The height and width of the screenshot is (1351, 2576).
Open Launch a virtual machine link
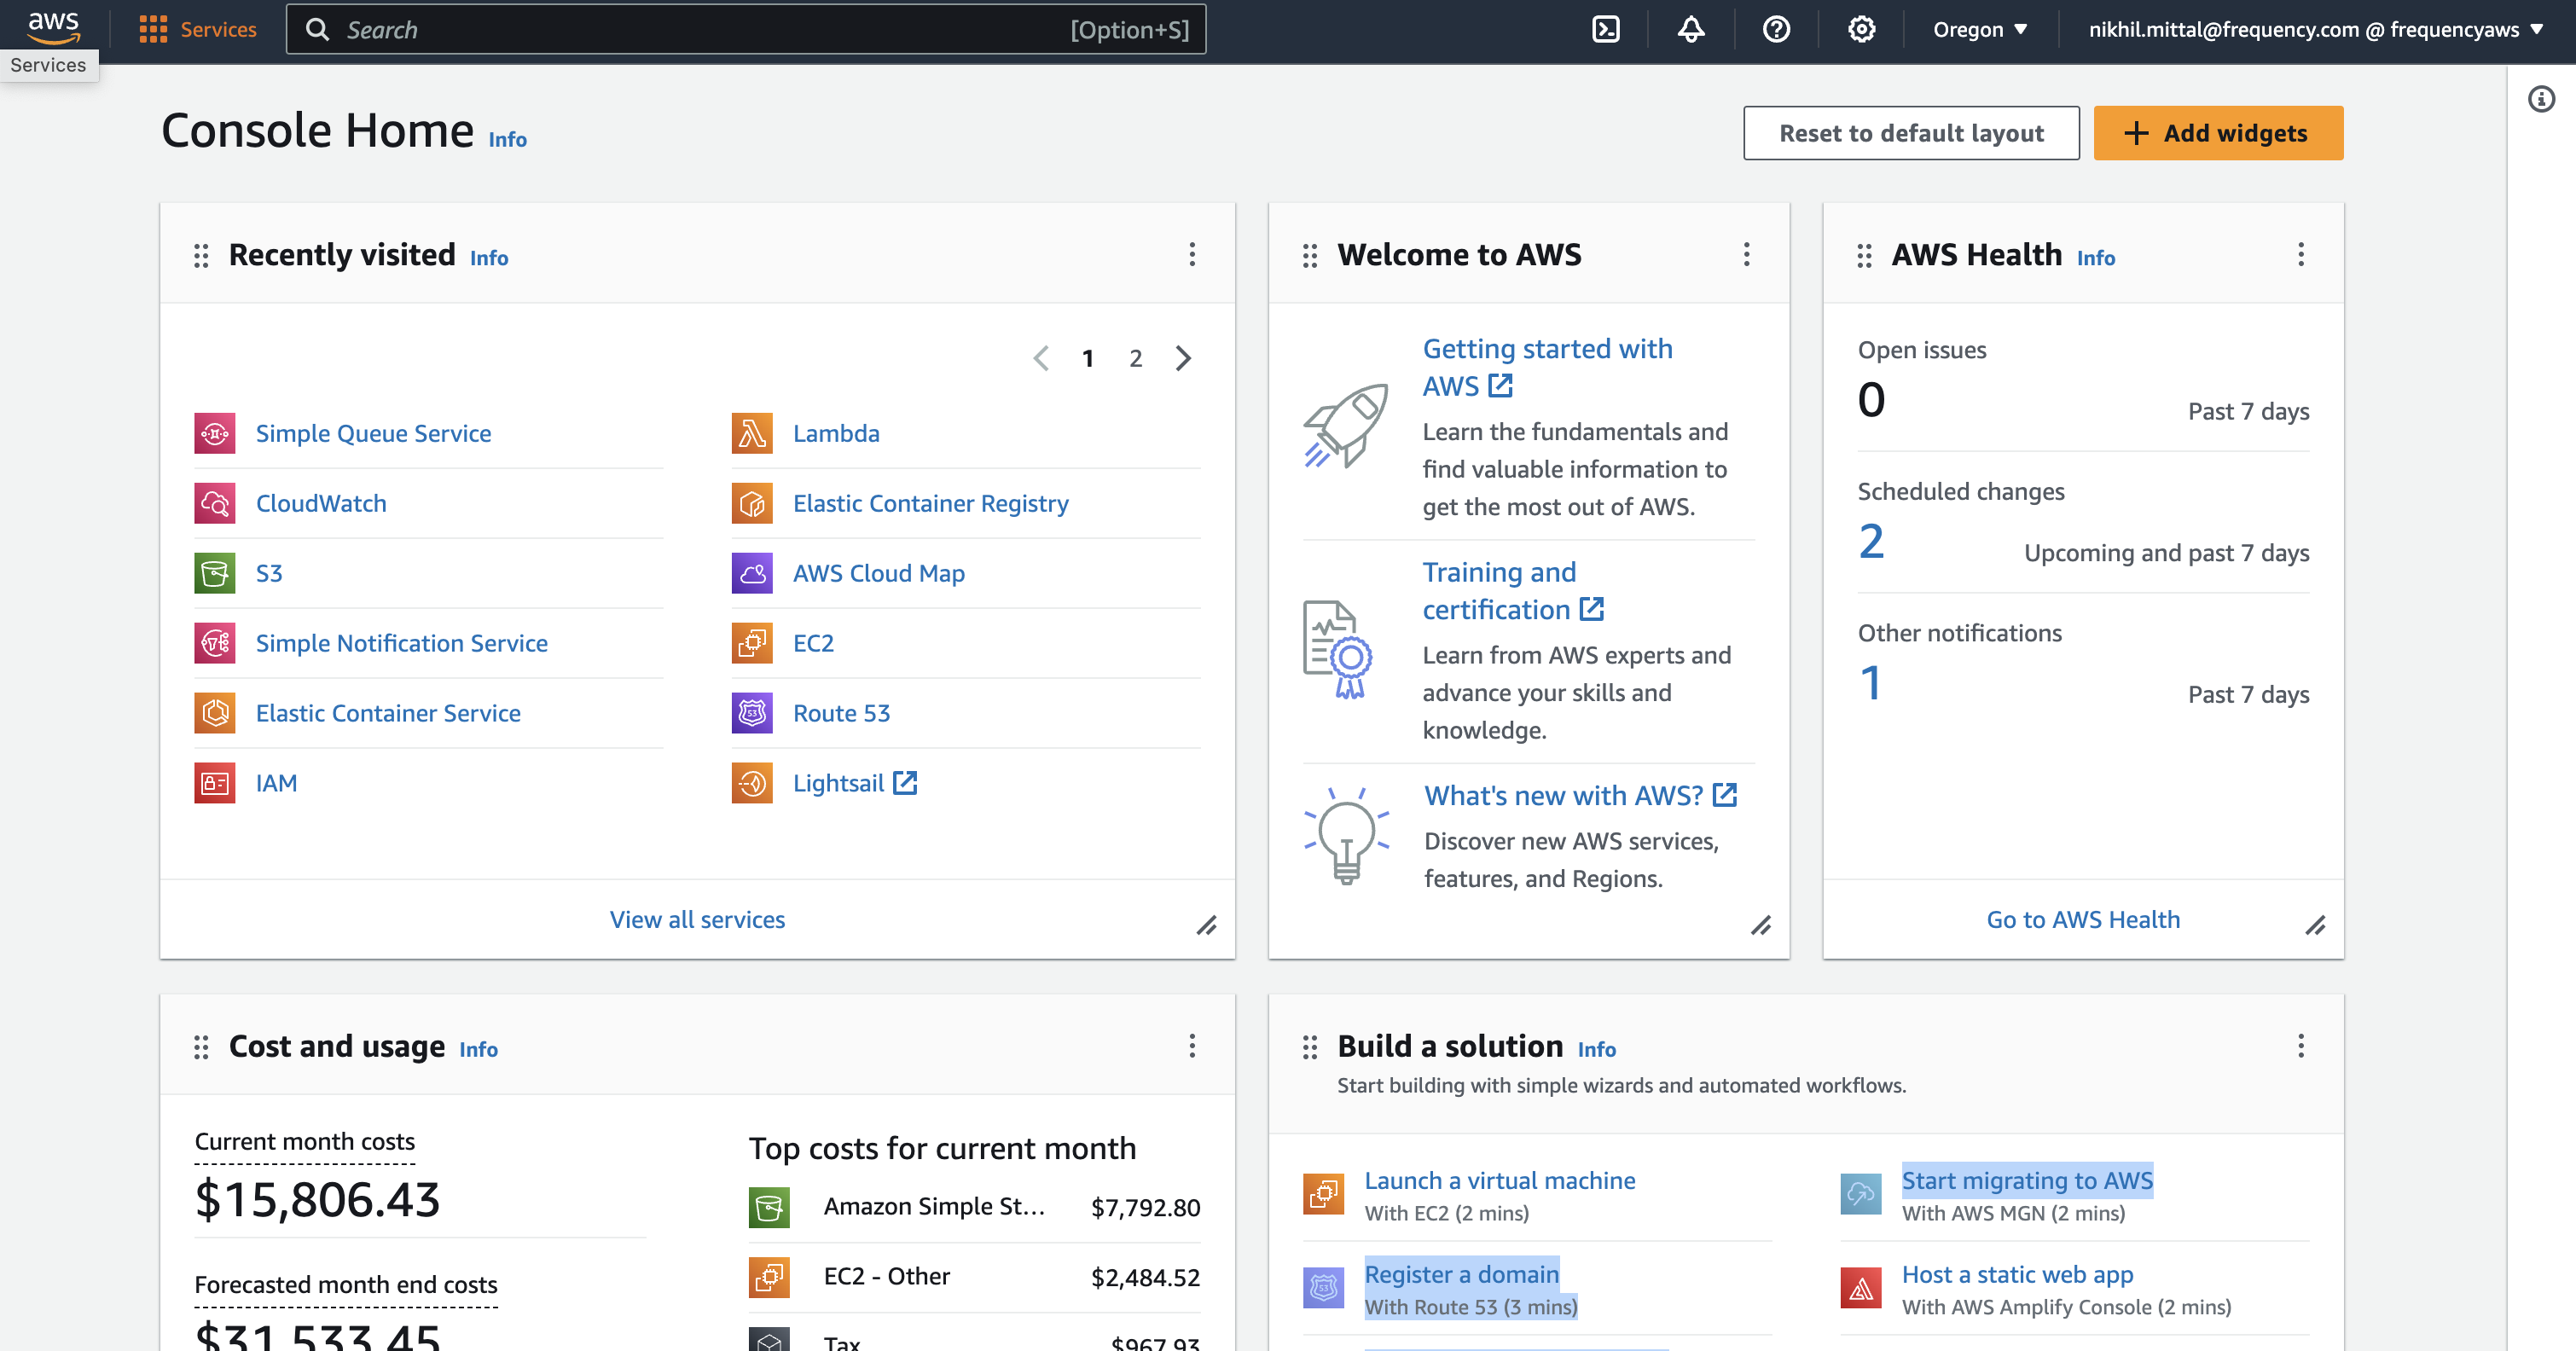point(1500,1180)
